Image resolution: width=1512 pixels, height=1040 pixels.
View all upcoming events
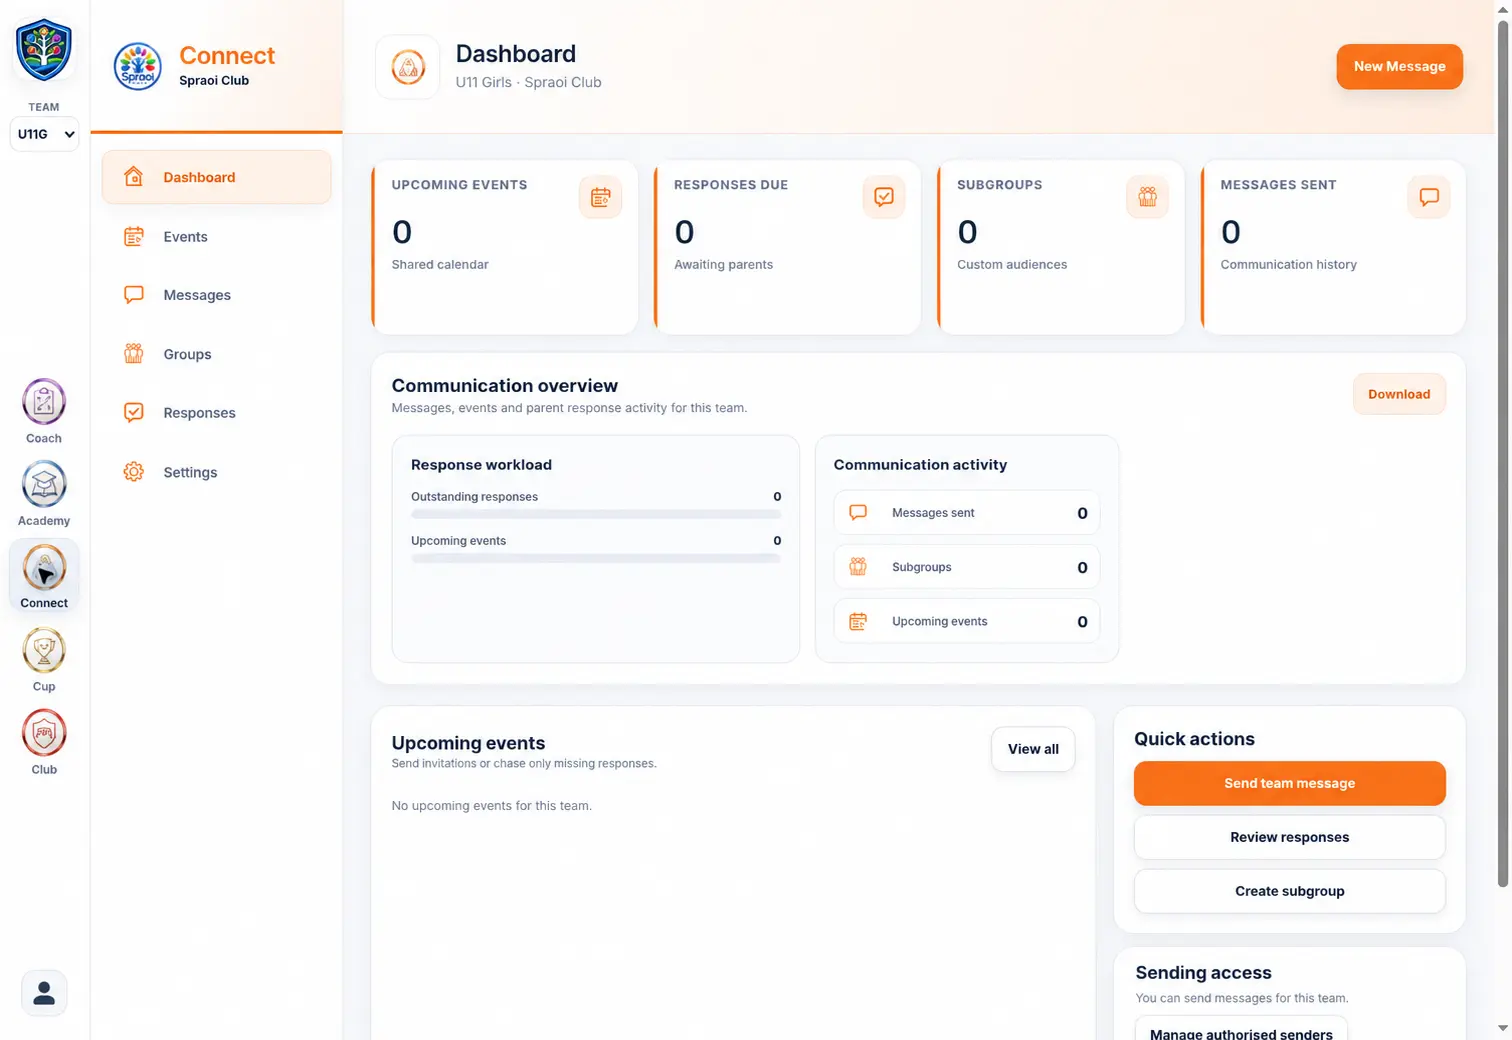1033,749
